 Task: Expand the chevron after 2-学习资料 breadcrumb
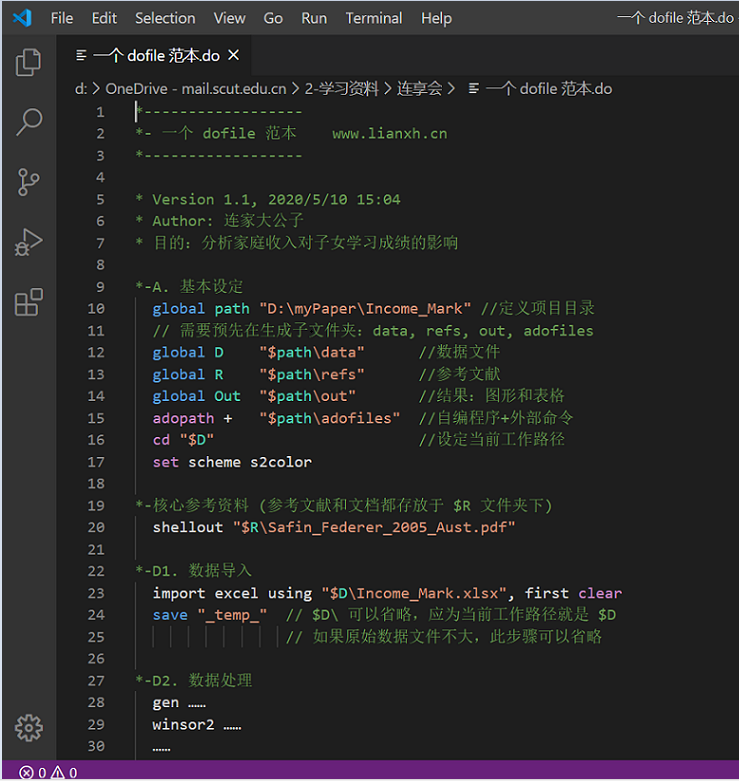click(x=387, y=89)
